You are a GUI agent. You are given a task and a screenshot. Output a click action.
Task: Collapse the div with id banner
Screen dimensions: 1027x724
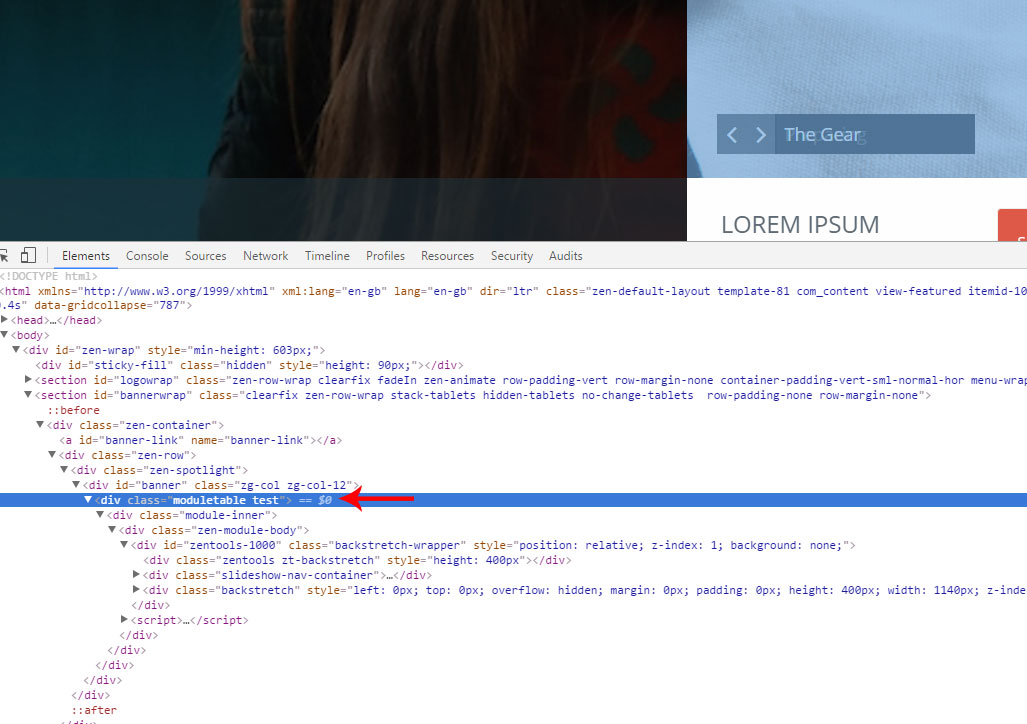(x=76, y=484)
